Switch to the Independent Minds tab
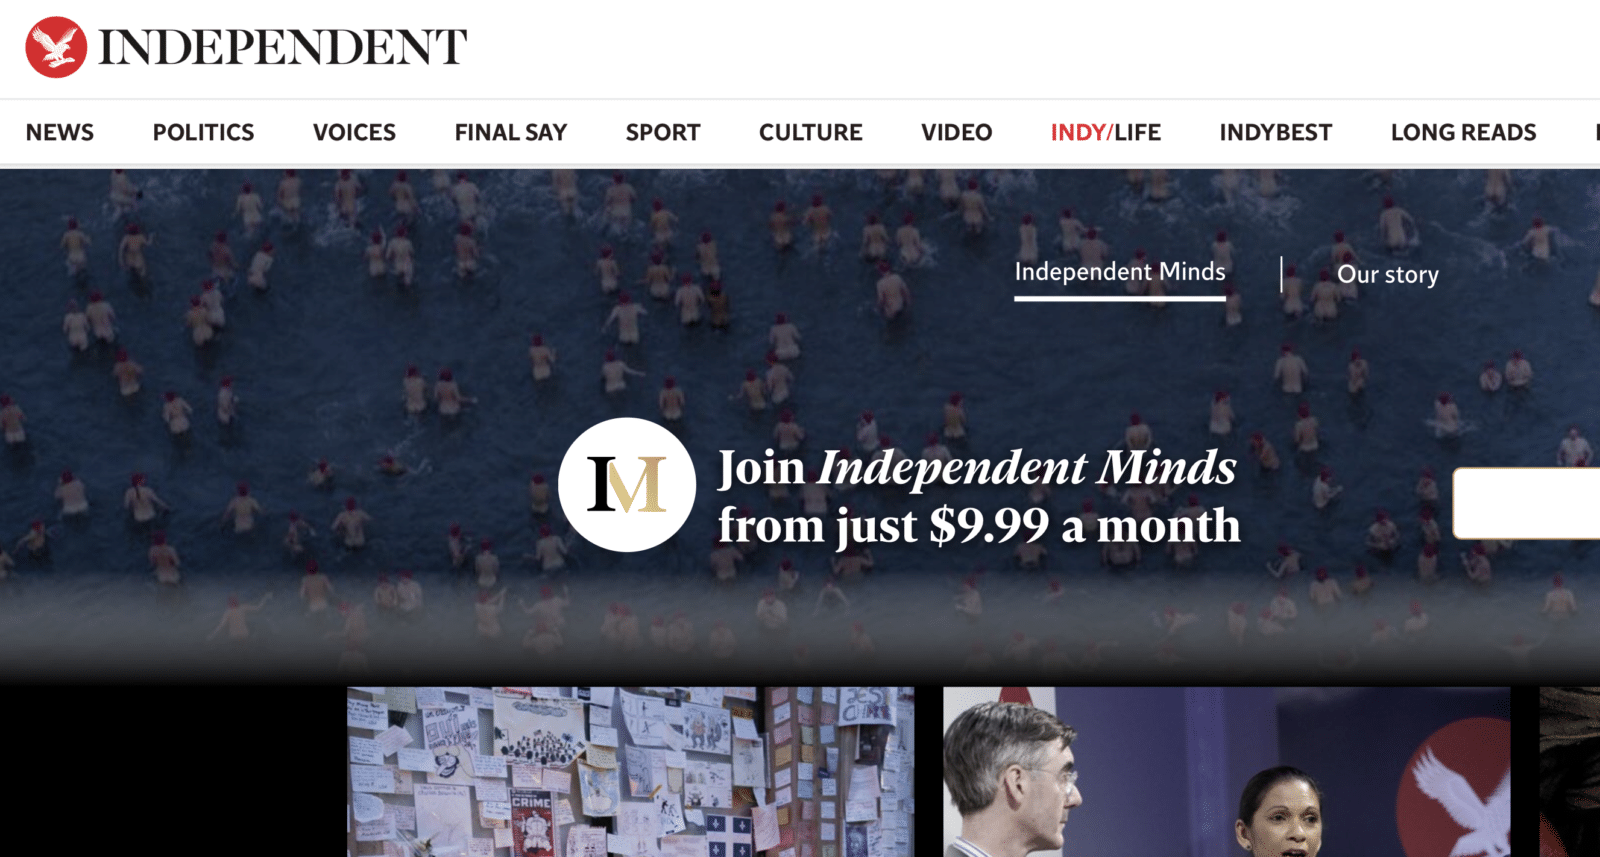The image size is (1600, 857). (x=1120, y=272)
